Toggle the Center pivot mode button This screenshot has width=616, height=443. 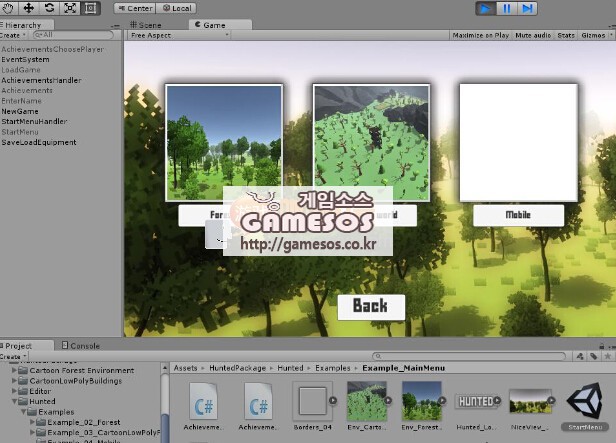tap(135, 8)
